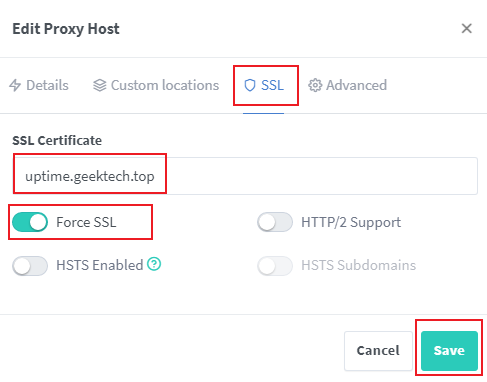Screen dimensions: 487x382
Task: Toggle the HSTS Subdomains switch
Action: 275,266
